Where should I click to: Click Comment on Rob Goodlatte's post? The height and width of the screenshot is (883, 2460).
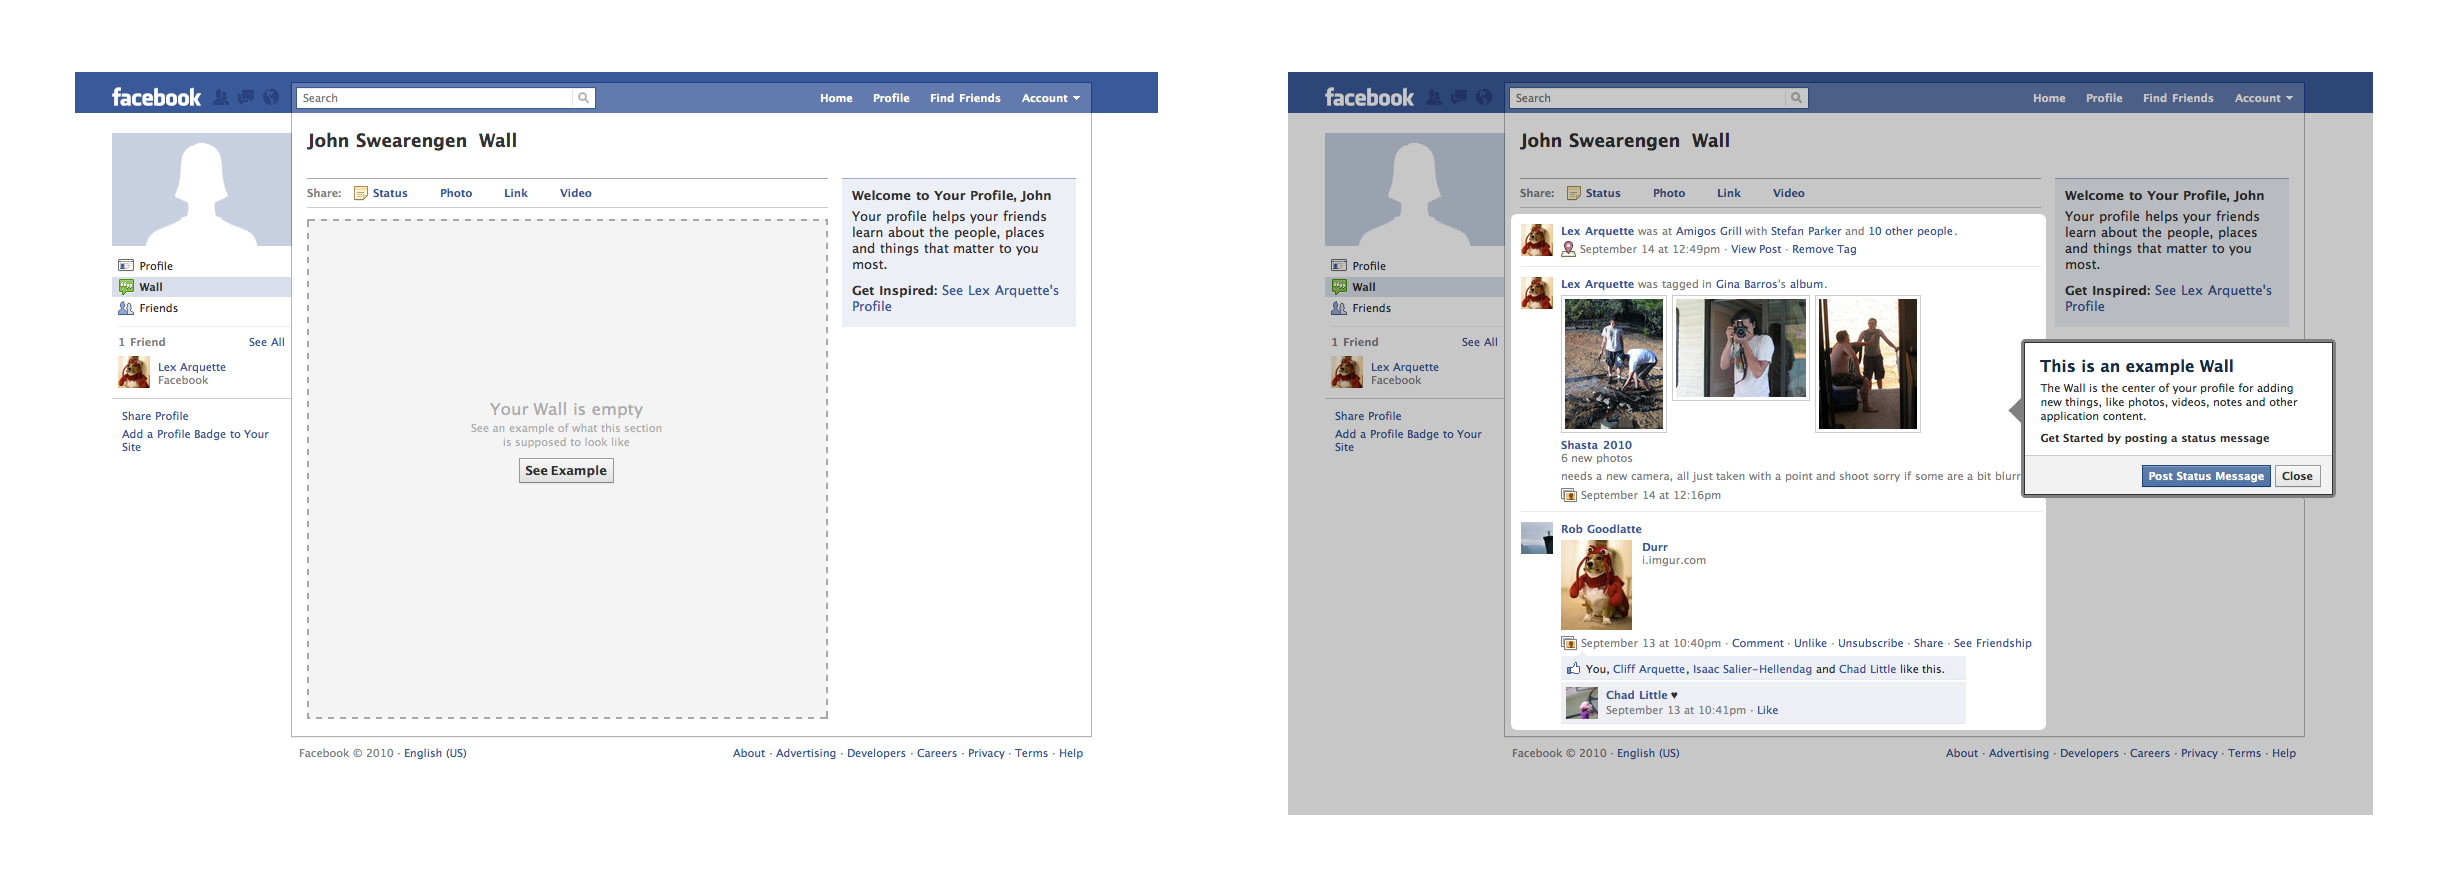1757,643
